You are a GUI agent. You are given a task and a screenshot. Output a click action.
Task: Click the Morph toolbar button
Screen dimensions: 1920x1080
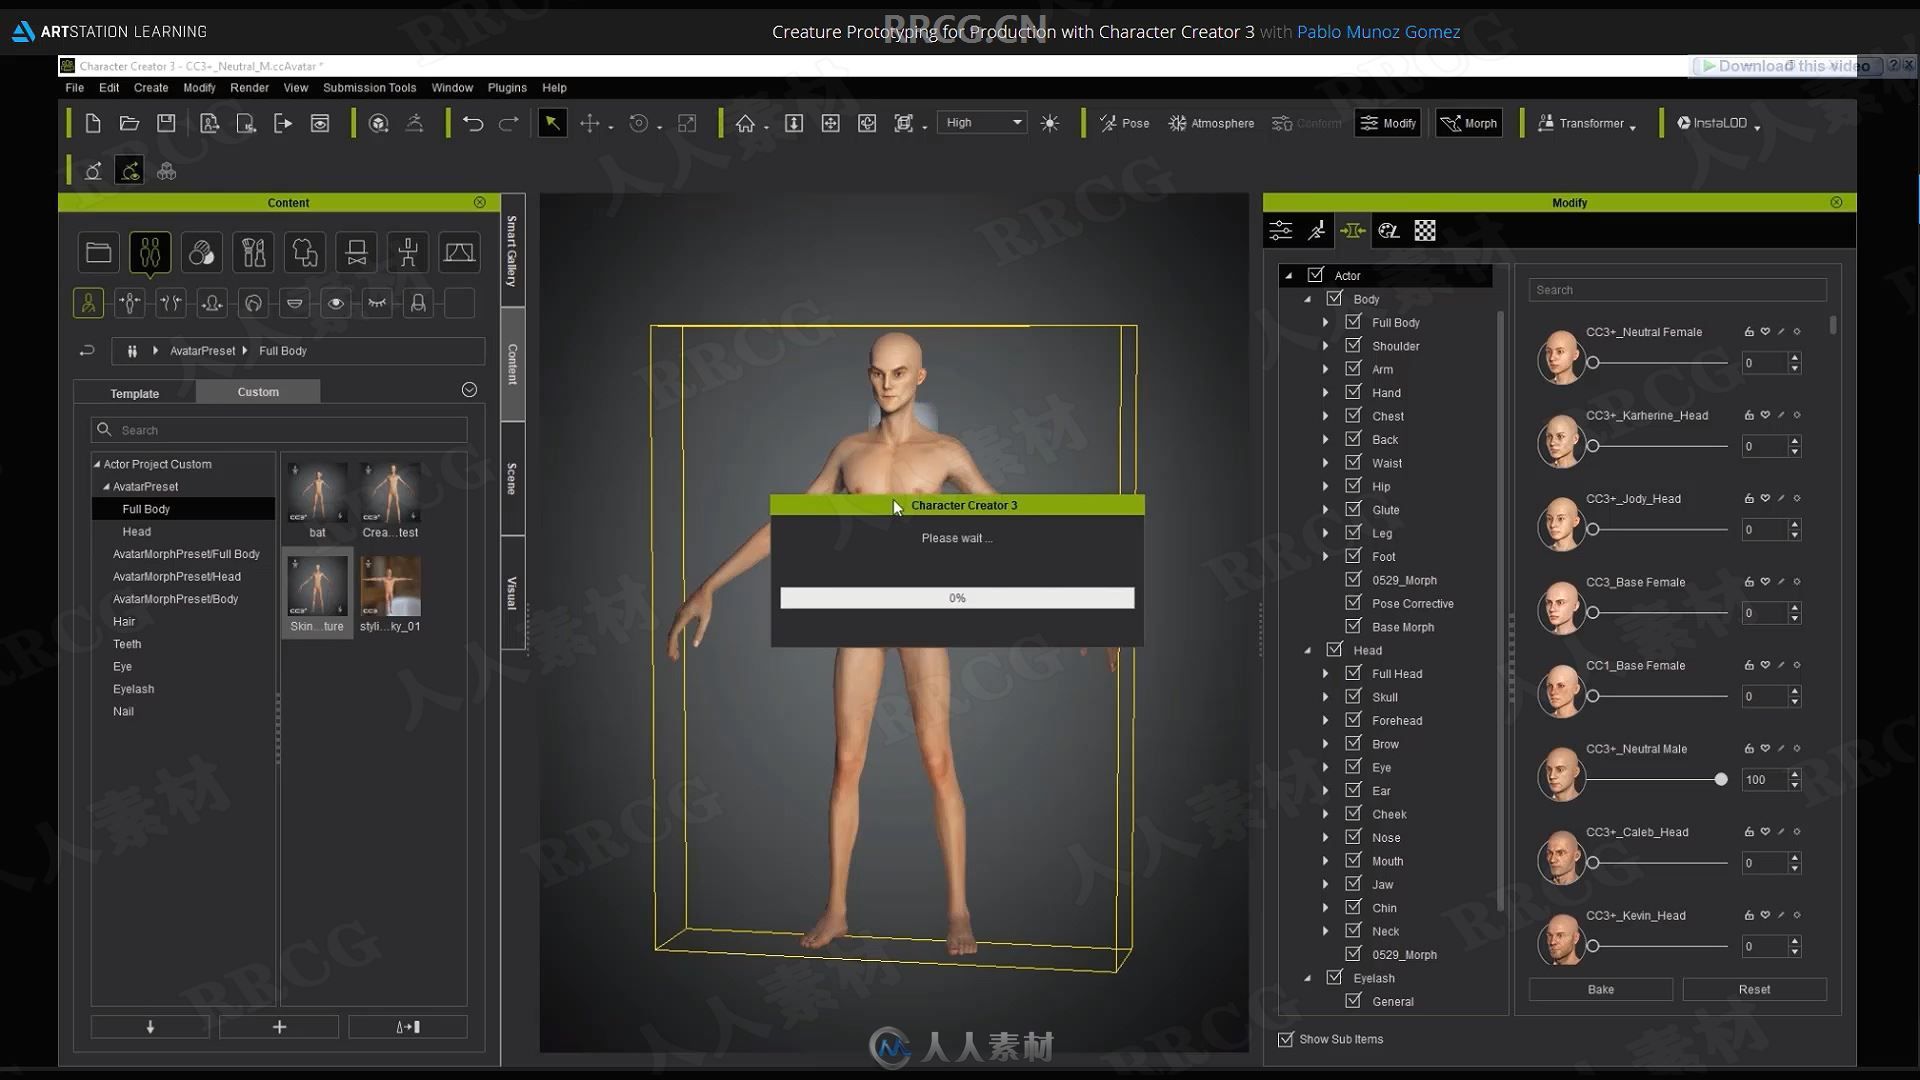coord(1469,123)
